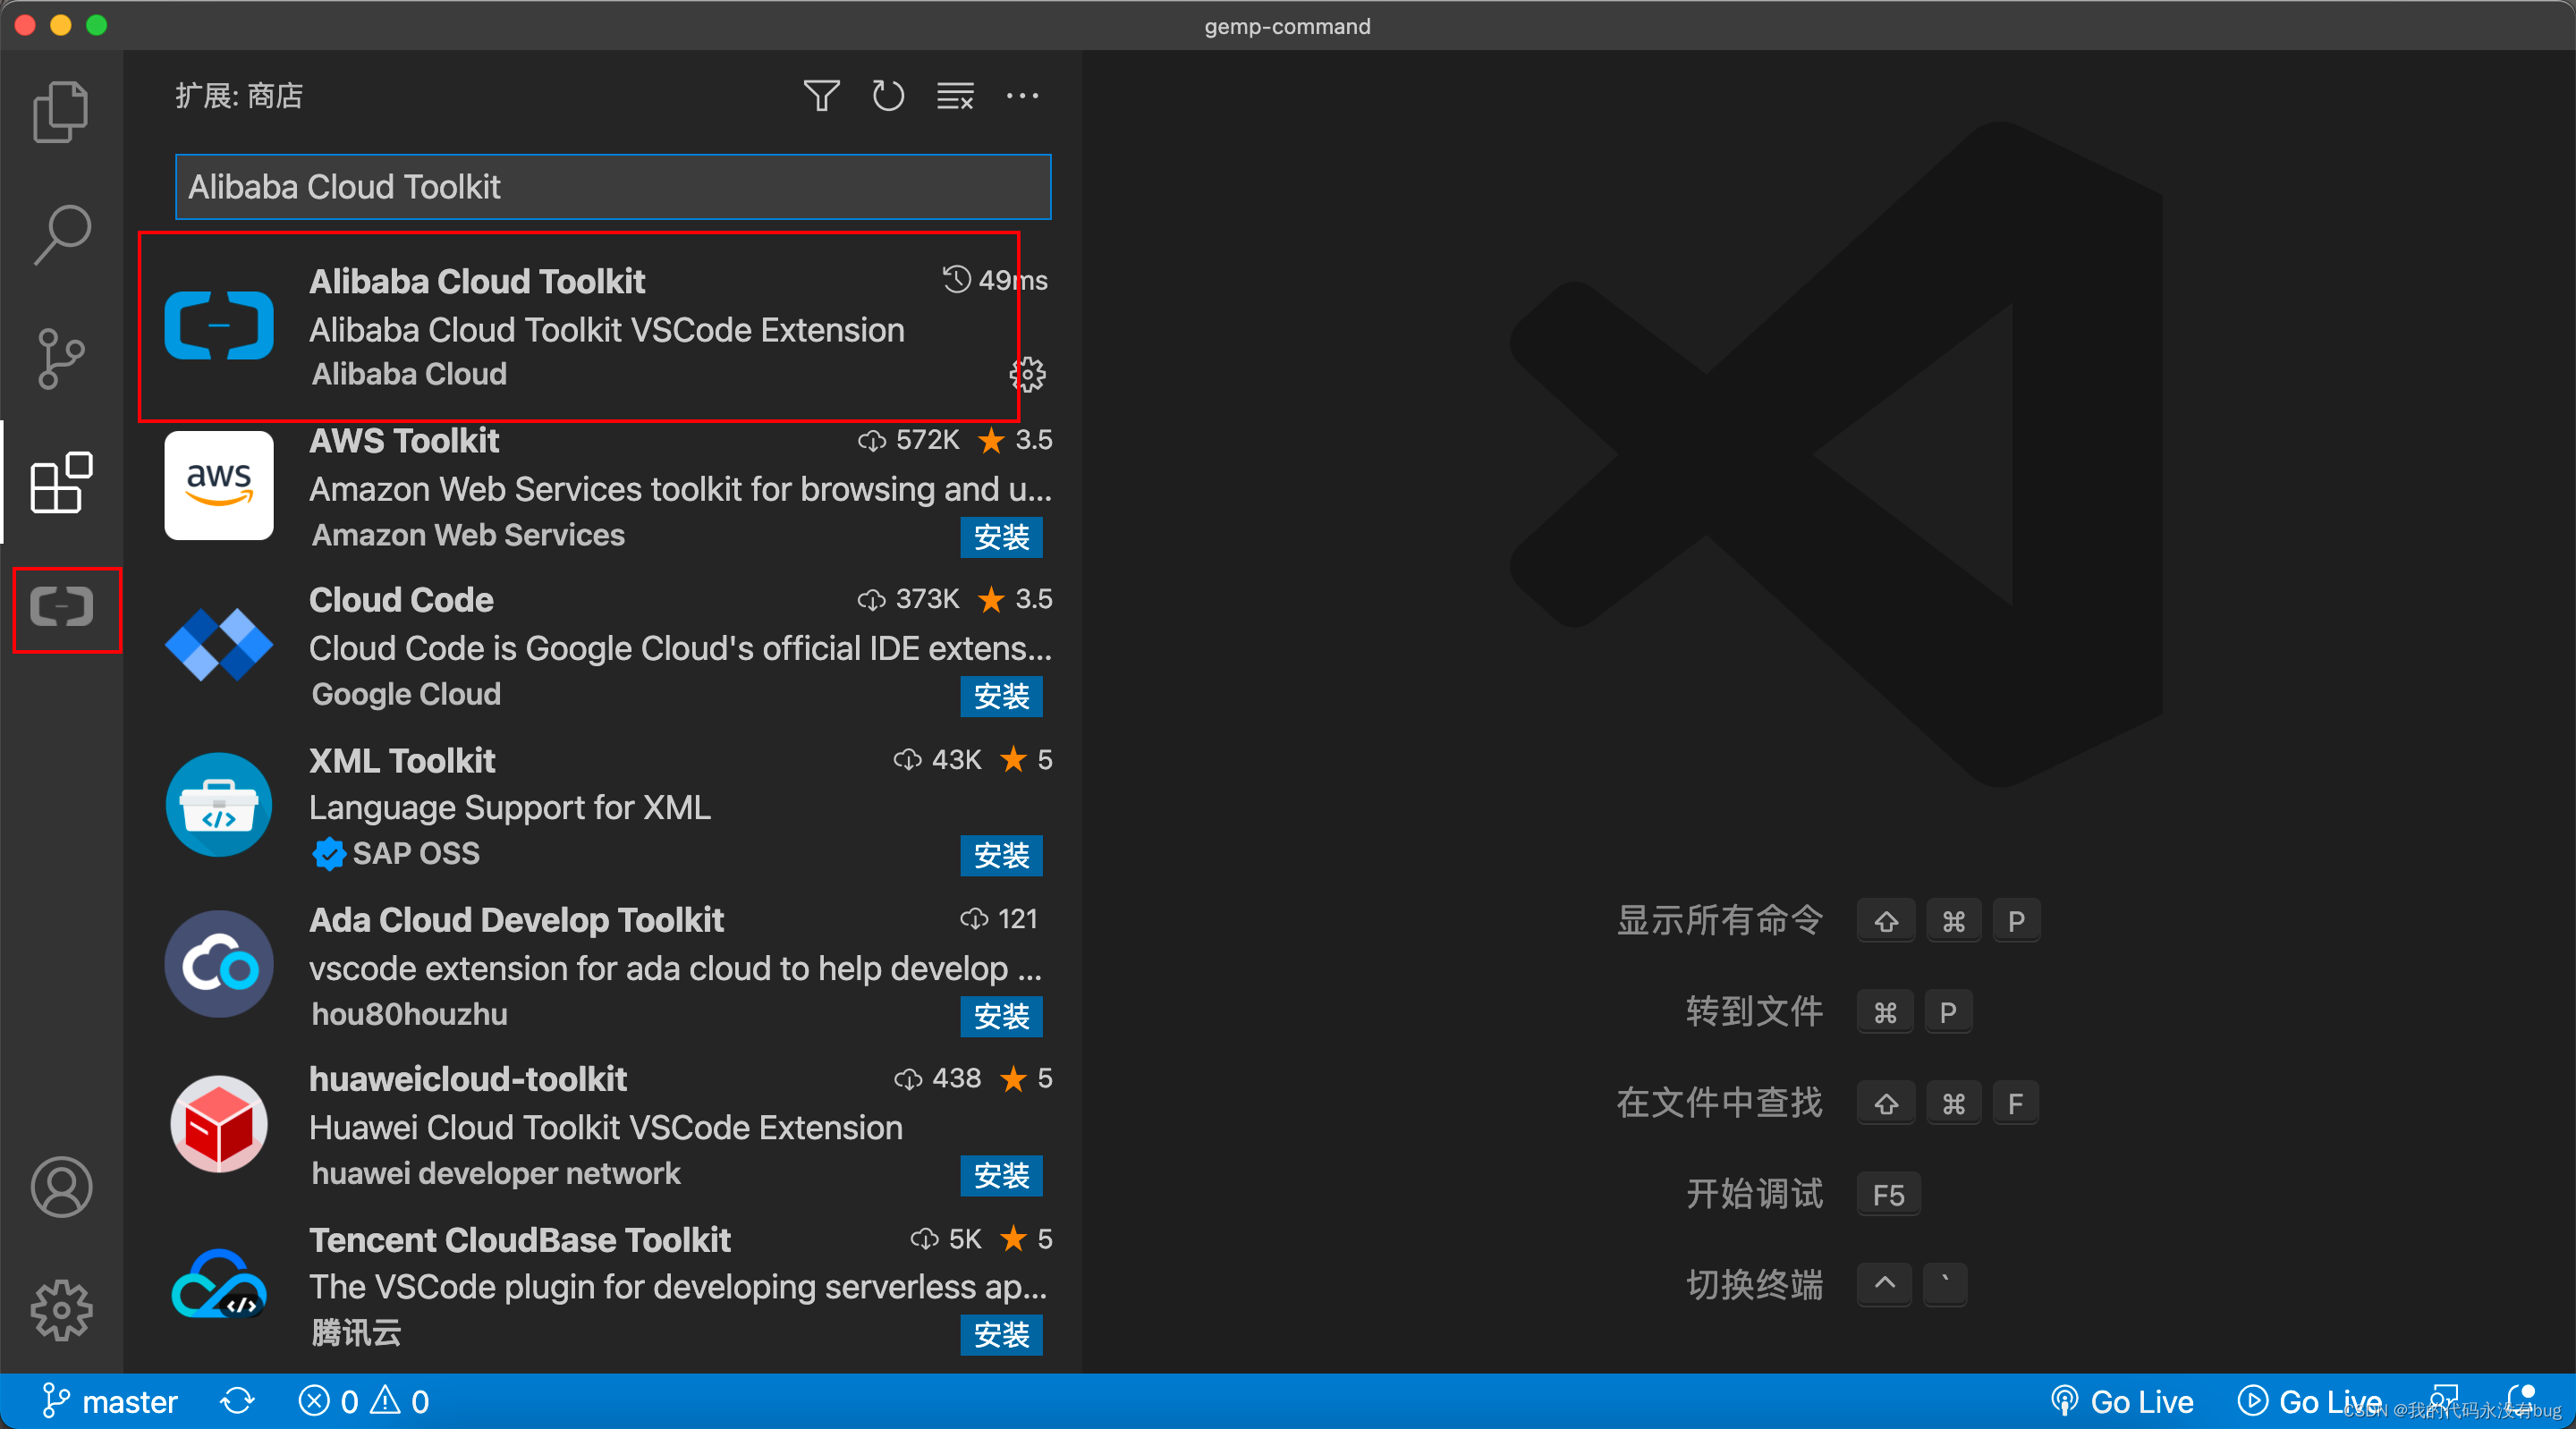
Task: Click the Tencent CloudBase Toolkit logo
Action: point(219,1284)
